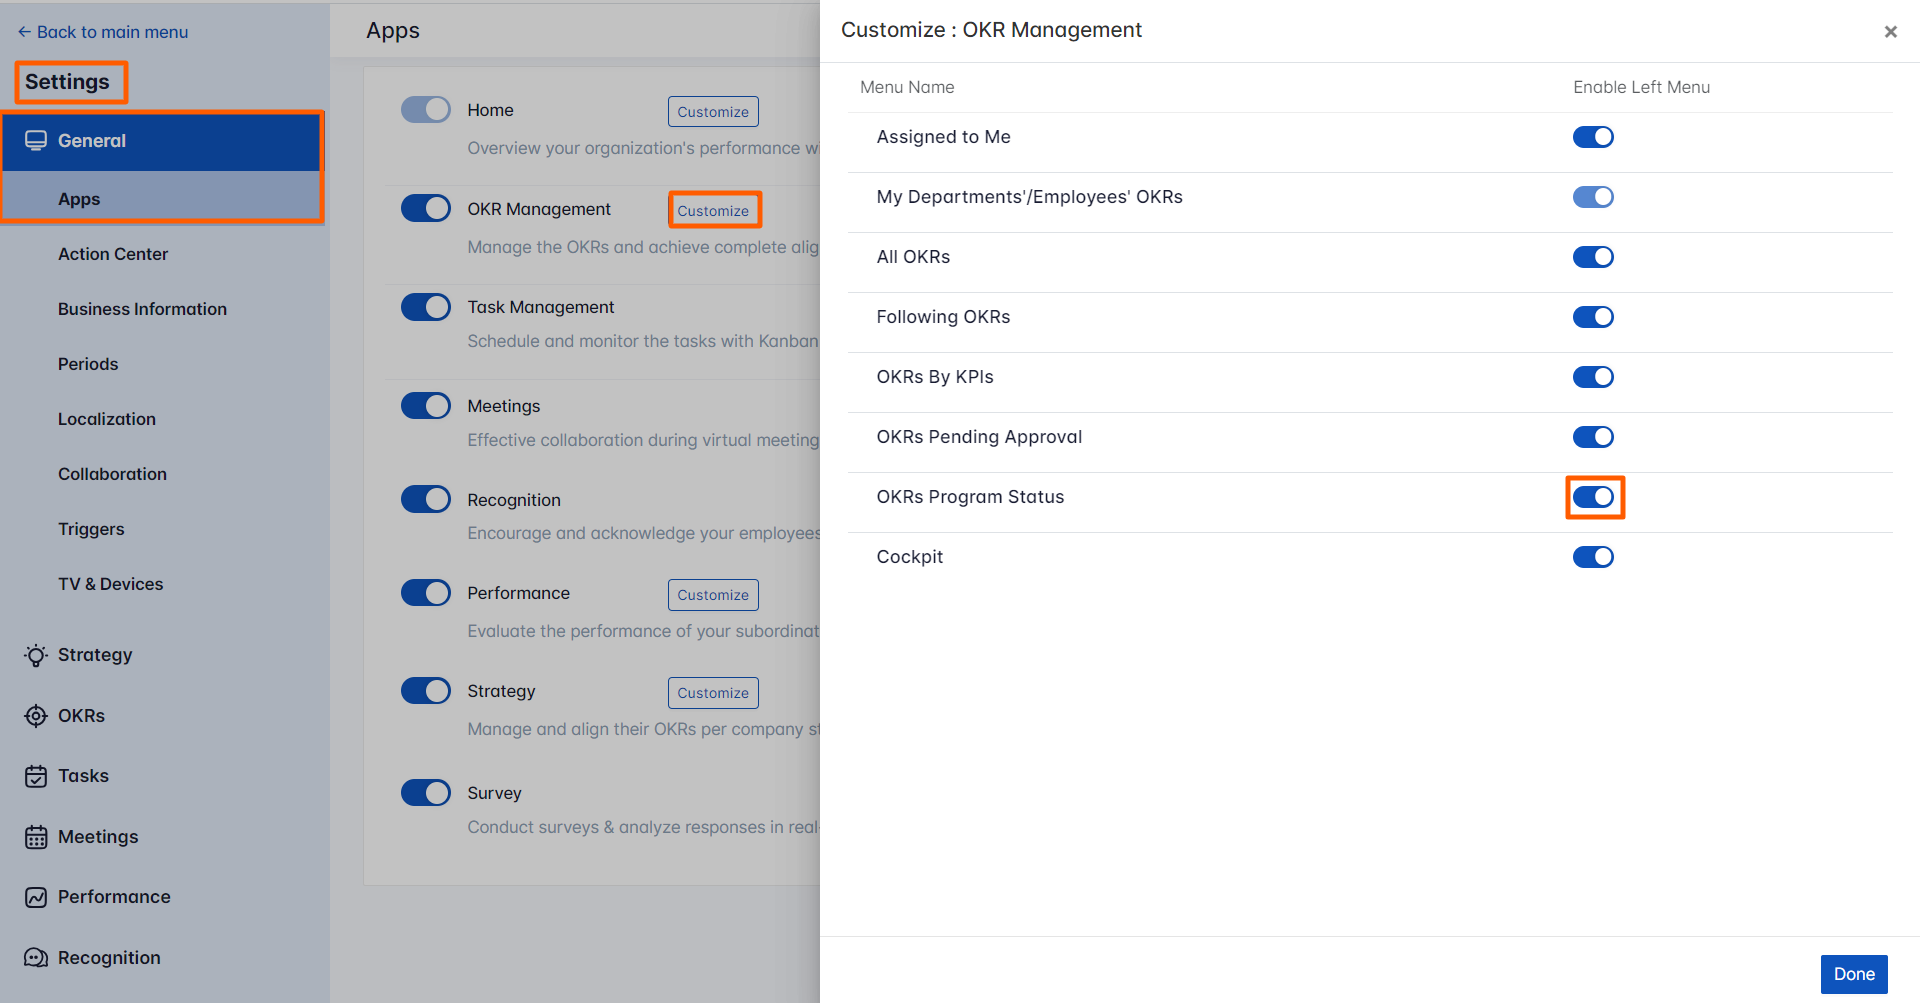Click the General monitor icon in sidebar
The image size is (1920, 1003).
[37, 140]
